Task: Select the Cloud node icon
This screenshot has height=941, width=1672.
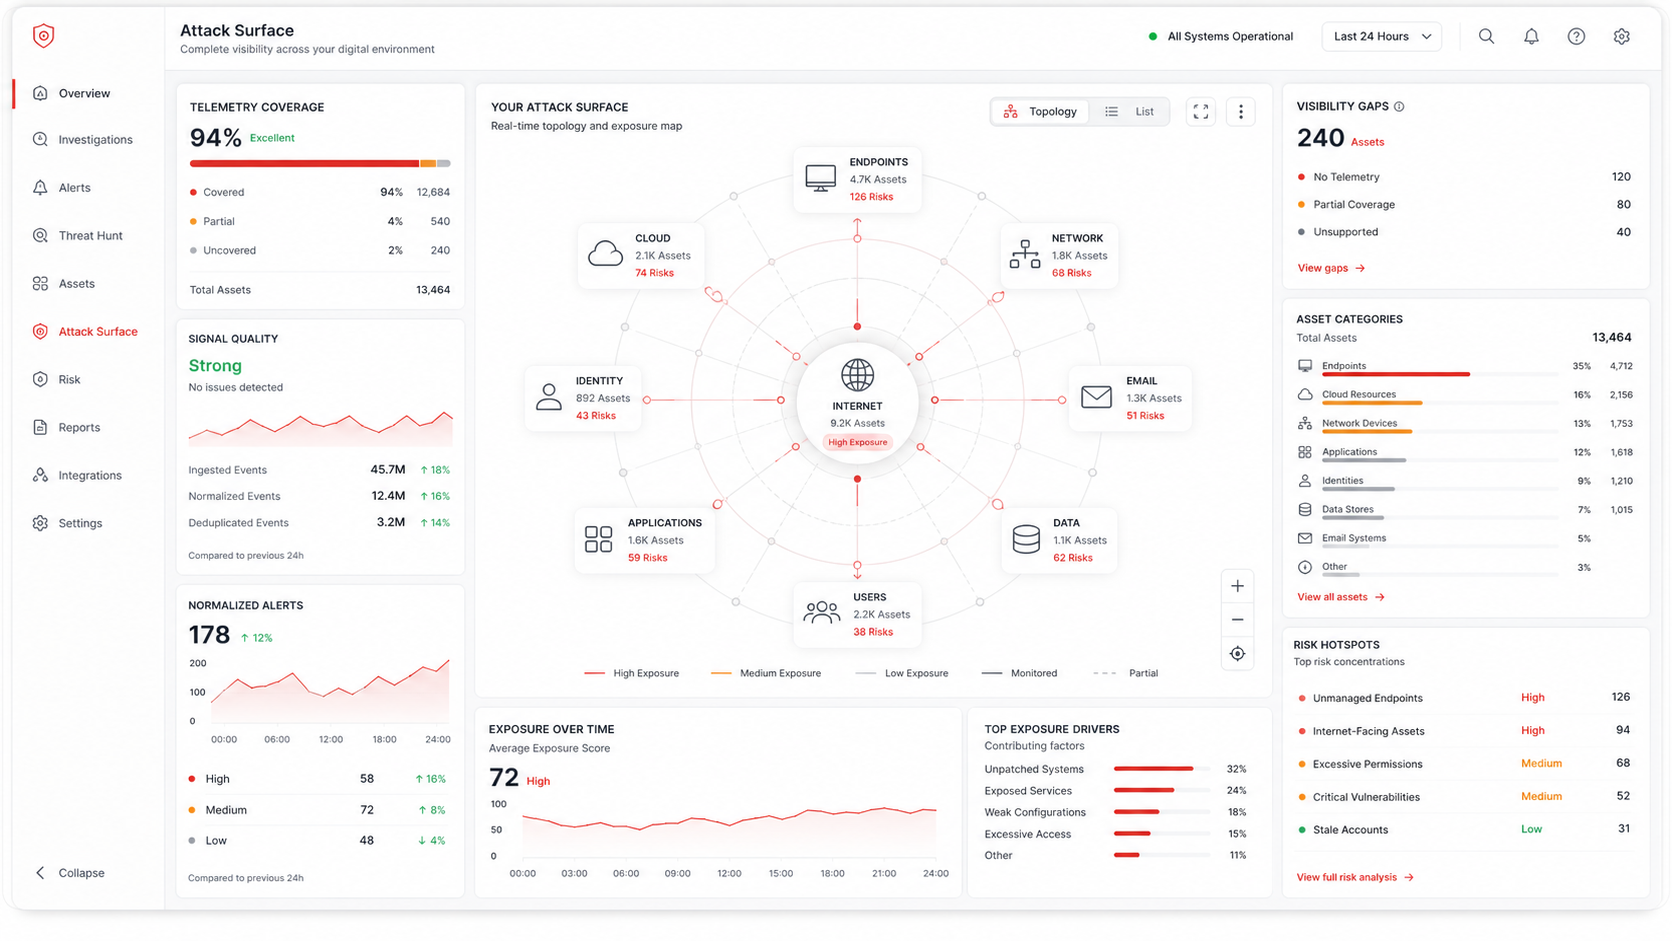Action: [605, 254]
